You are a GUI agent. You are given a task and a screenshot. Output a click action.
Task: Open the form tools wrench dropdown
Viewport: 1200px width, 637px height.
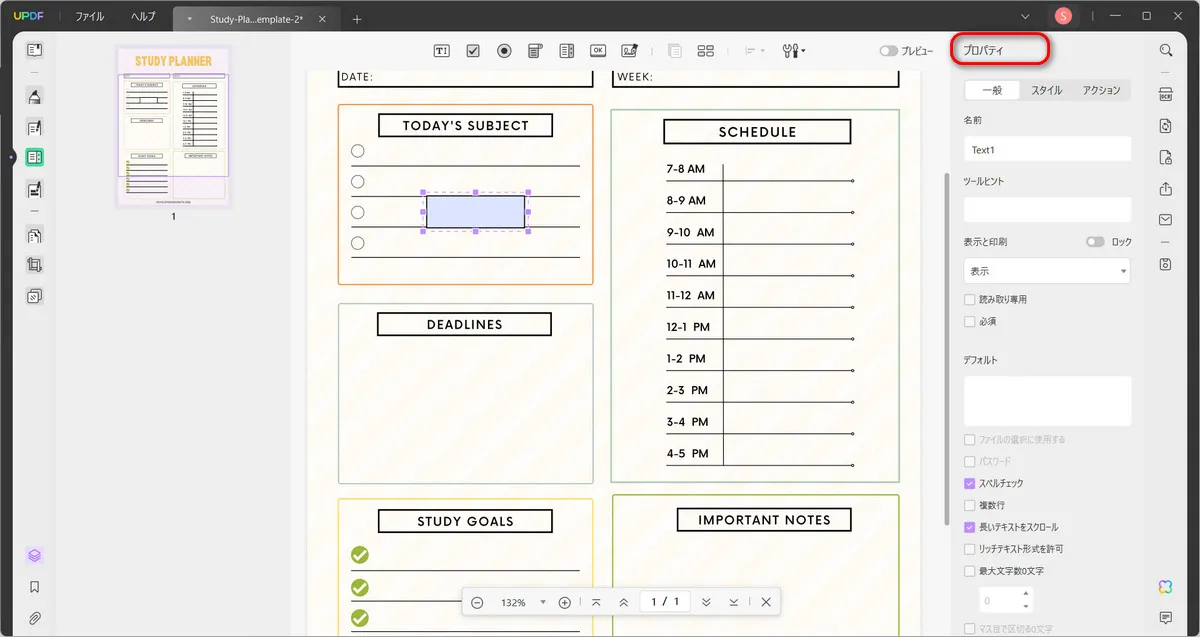click(794, 51)
